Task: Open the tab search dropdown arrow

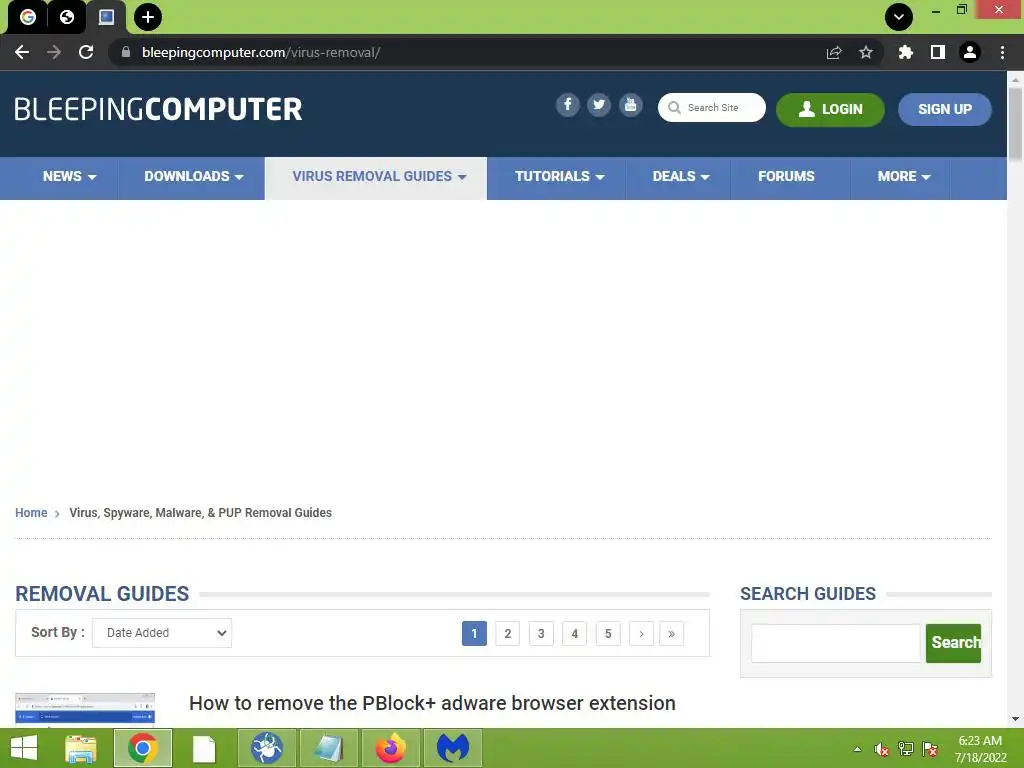Action: (899, 17)
